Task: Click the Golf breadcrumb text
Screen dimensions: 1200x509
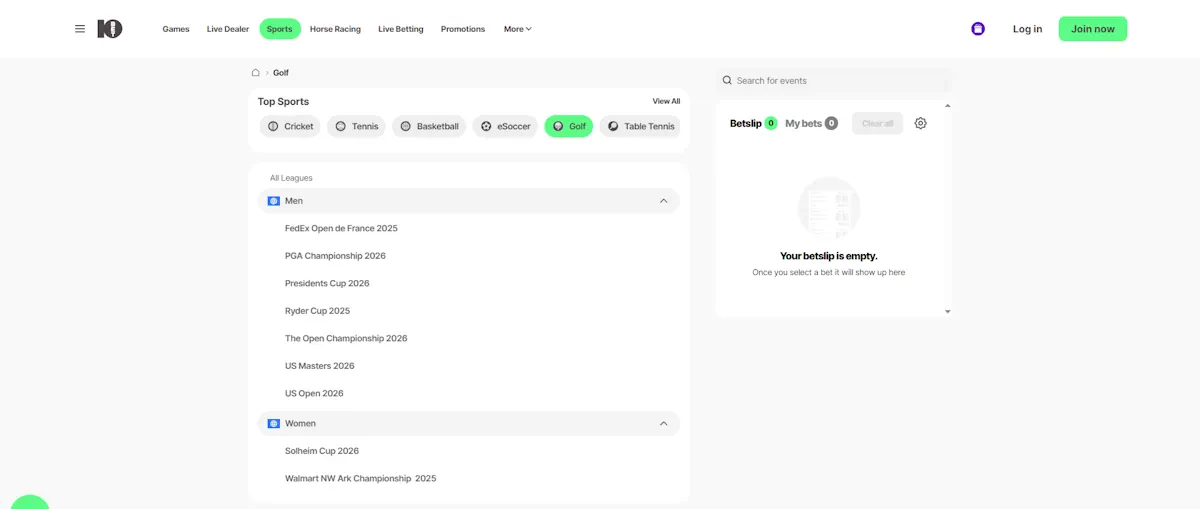Action: 281,73
